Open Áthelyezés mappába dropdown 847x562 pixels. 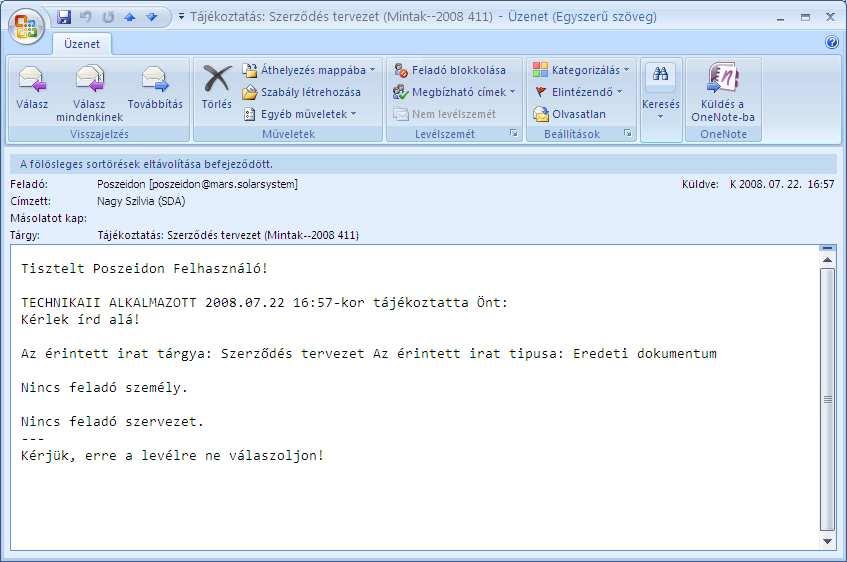point(372,70)
